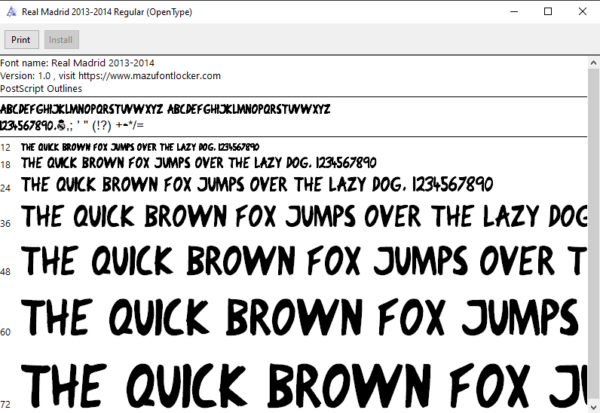Click the 72-point quick brown fox sample

pos(304,386)
